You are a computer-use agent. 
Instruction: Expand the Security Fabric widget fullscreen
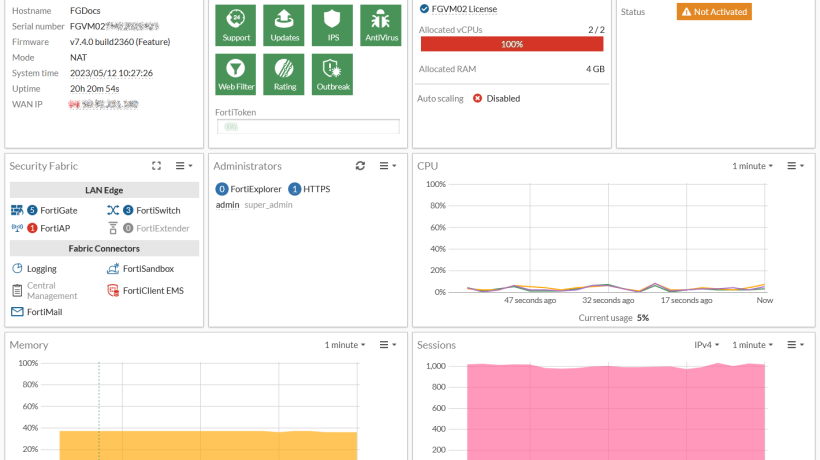[x=156, y=166]
